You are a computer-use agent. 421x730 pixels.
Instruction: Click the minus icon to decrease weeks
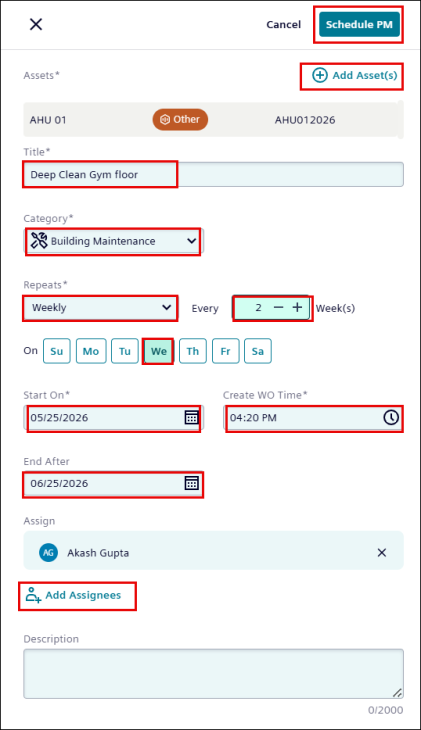pyautogui.click(x=278, y=307)
